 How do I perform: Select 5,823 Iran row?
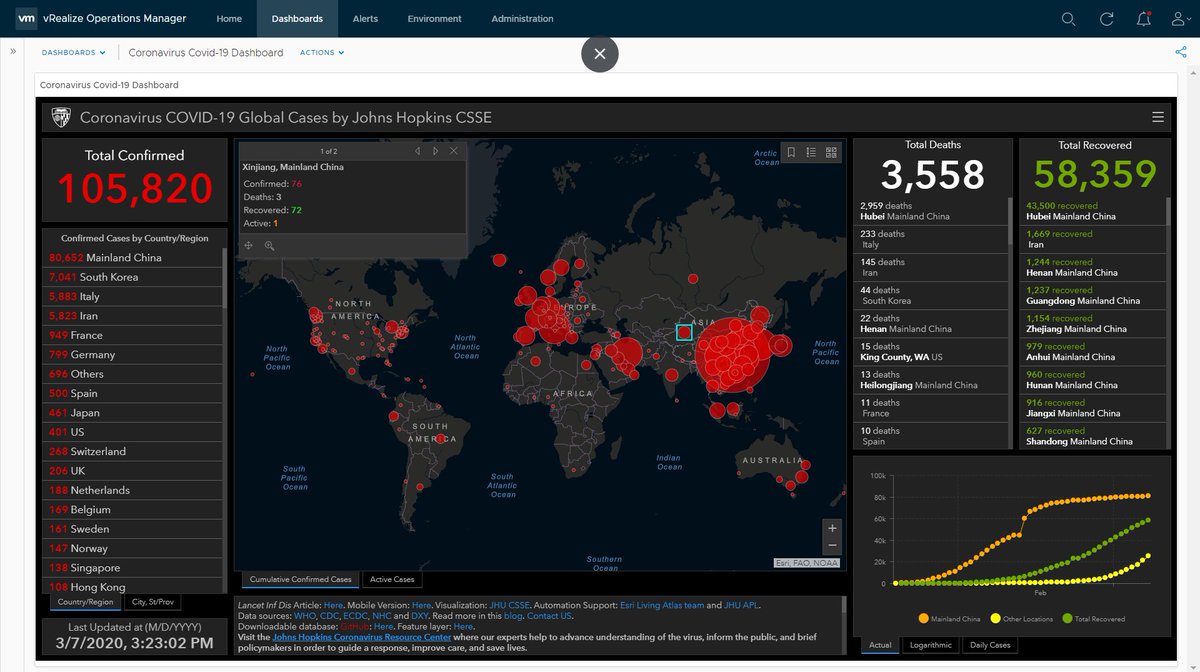(x=133, y=315)
